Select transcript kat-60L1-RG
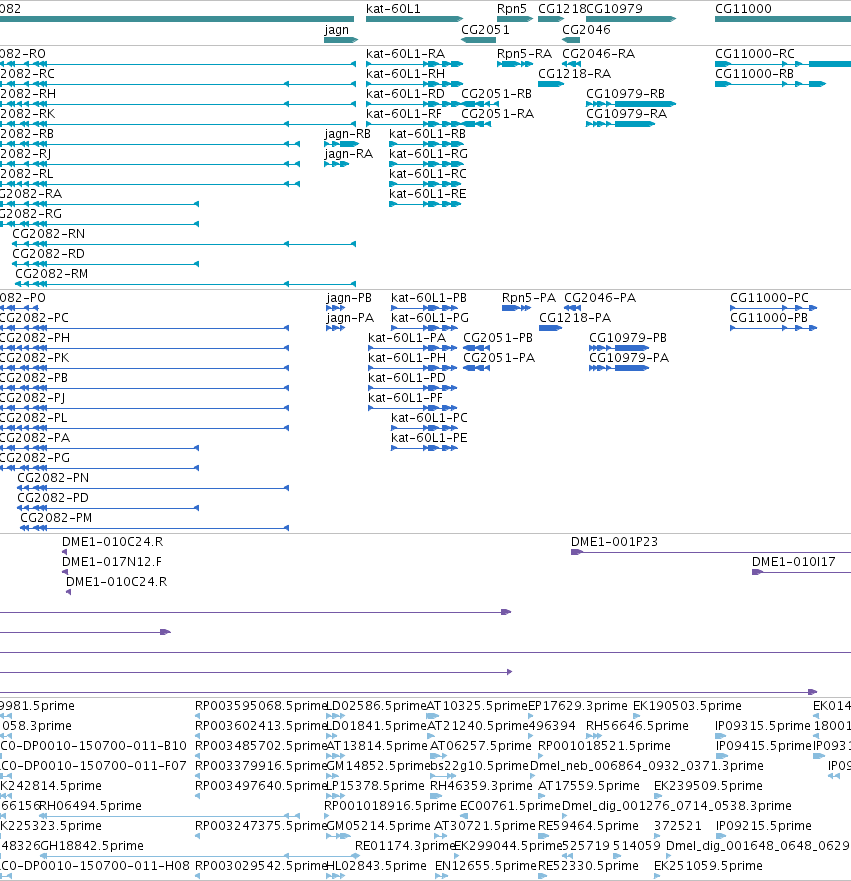Viewport: 851px width, 881px height. tap(426, 164)
